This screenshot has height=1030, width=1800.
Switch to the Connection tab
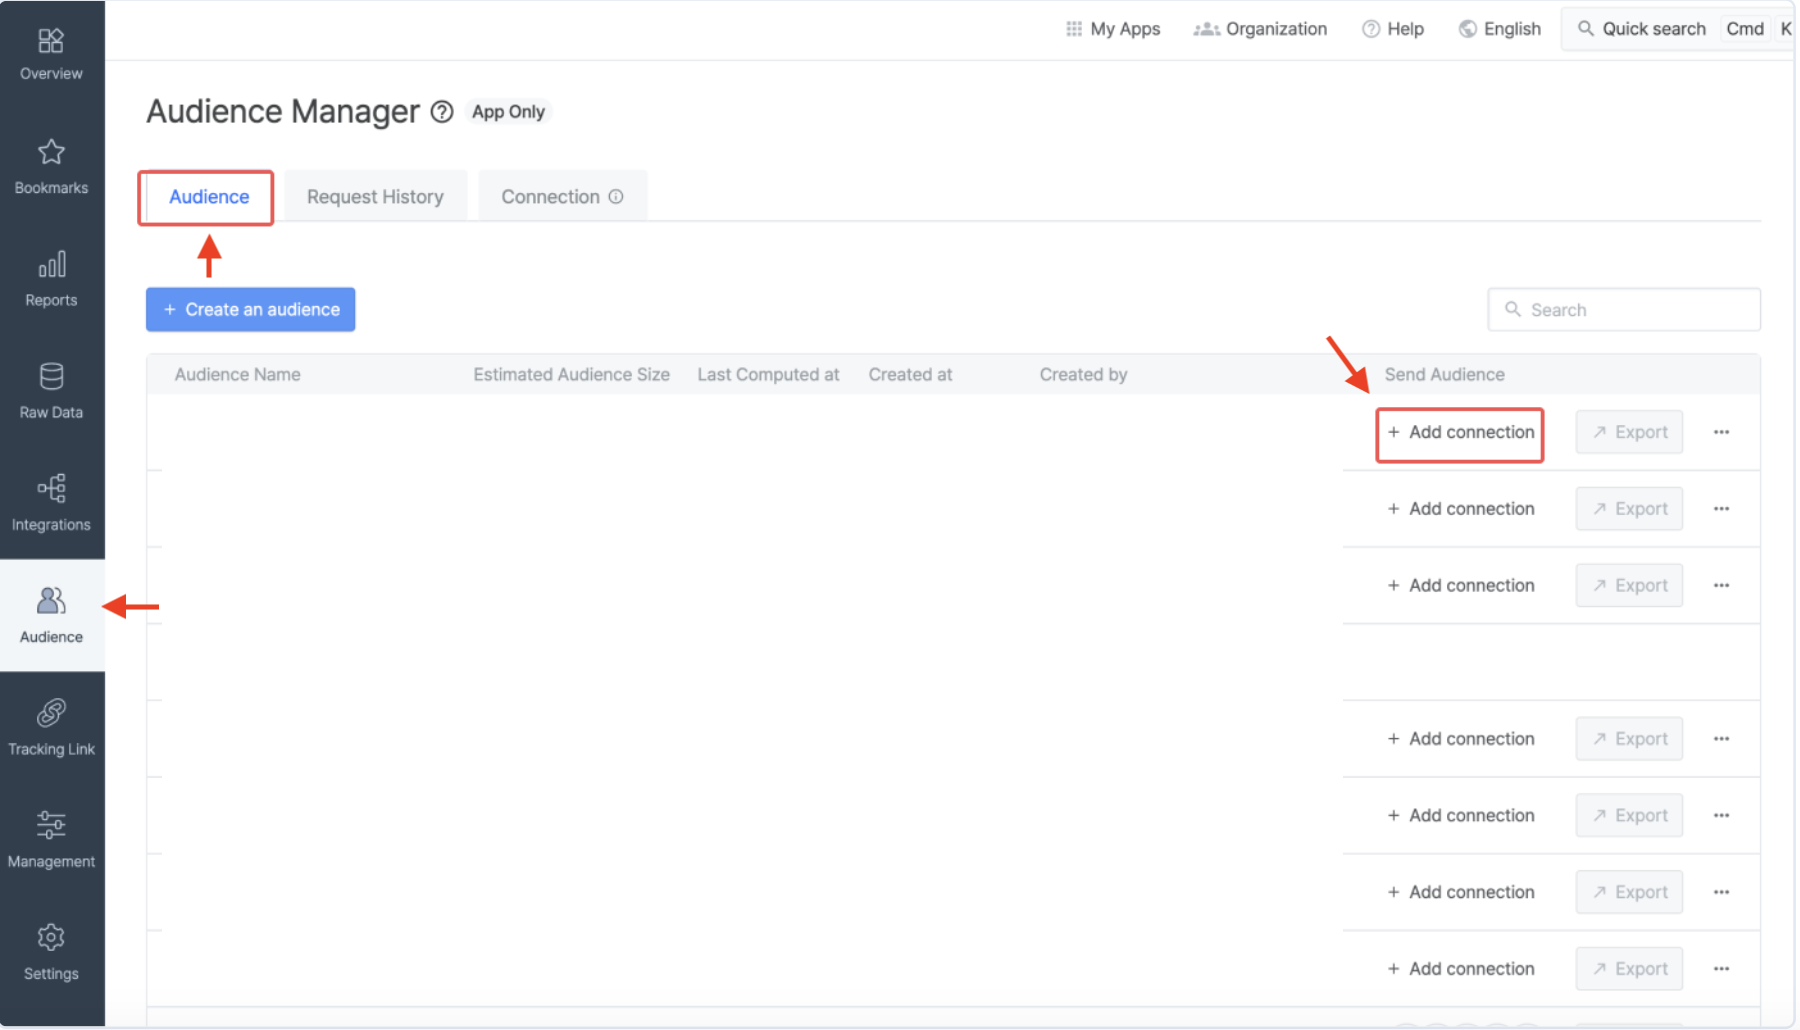coord(562,197)
